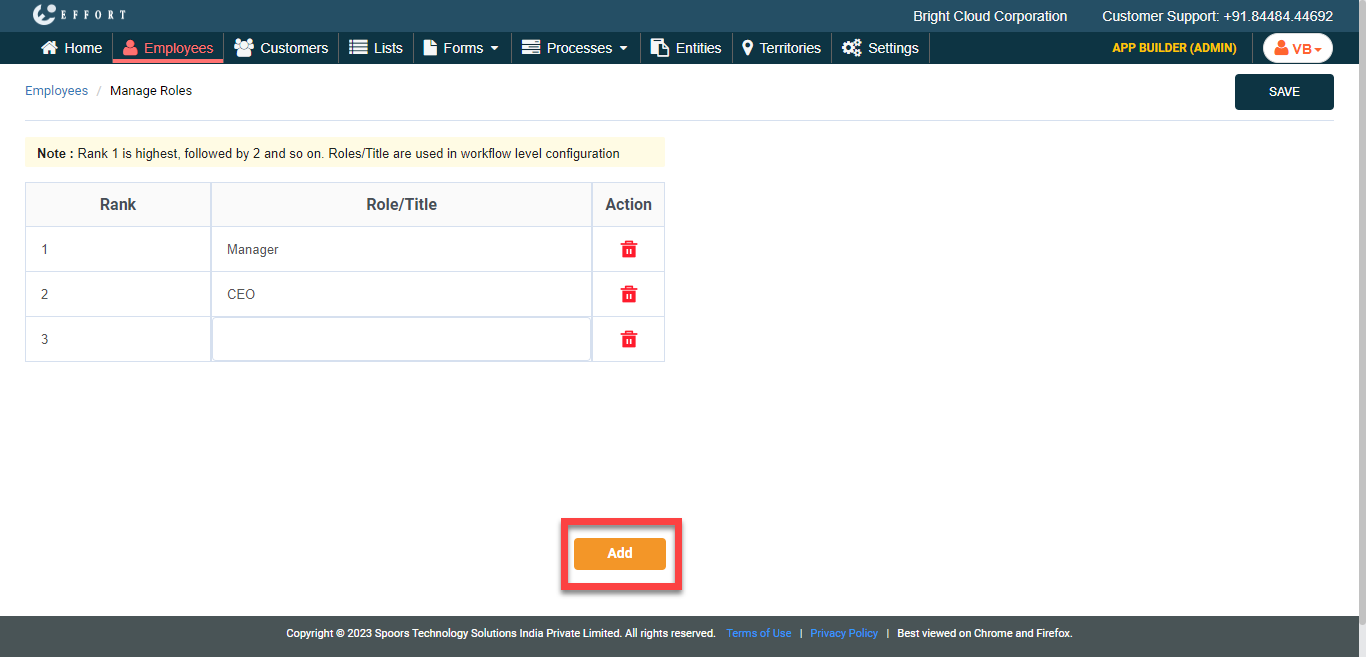Image resolution: width=1366 pixels, height=657 pixels.
Task: Edit the Manager role title field
Action: [x=401, y=249]
